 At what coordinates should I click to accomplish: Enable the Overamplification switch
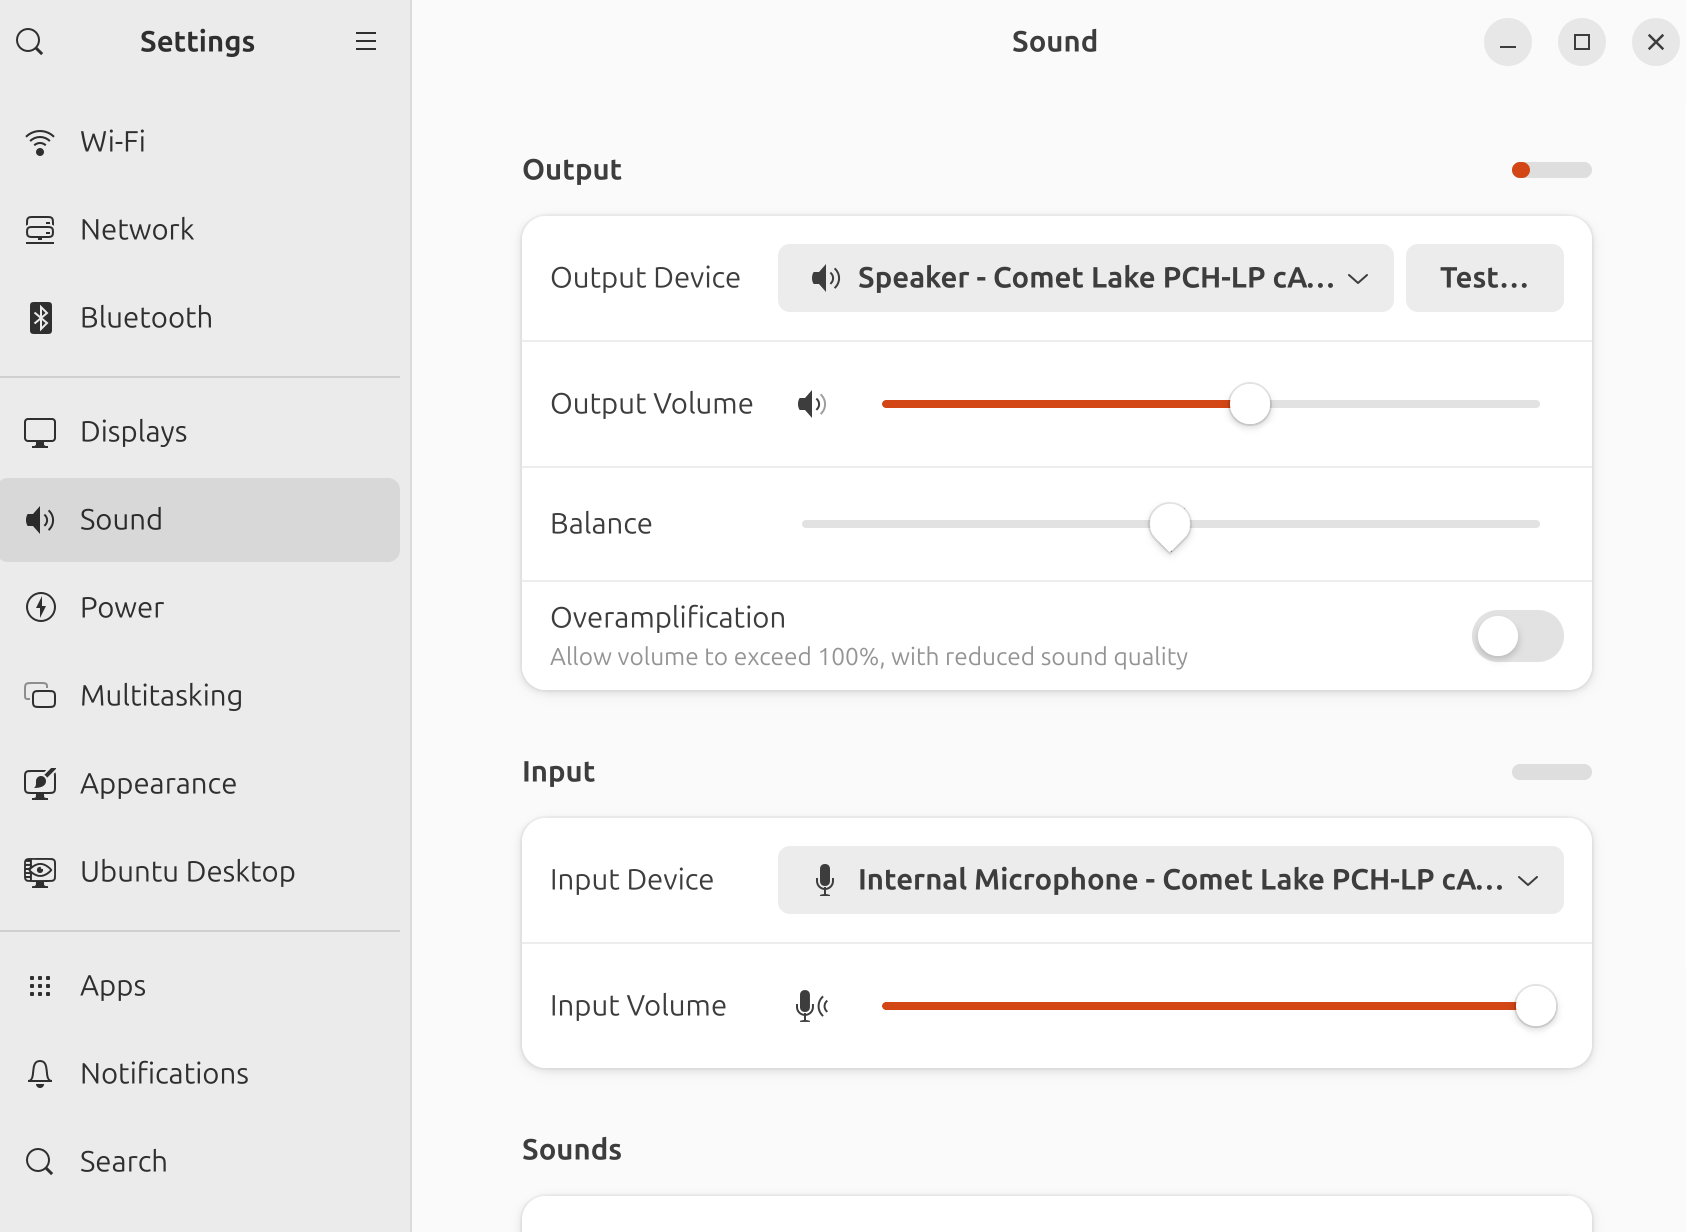click(x=1517, y=636)
